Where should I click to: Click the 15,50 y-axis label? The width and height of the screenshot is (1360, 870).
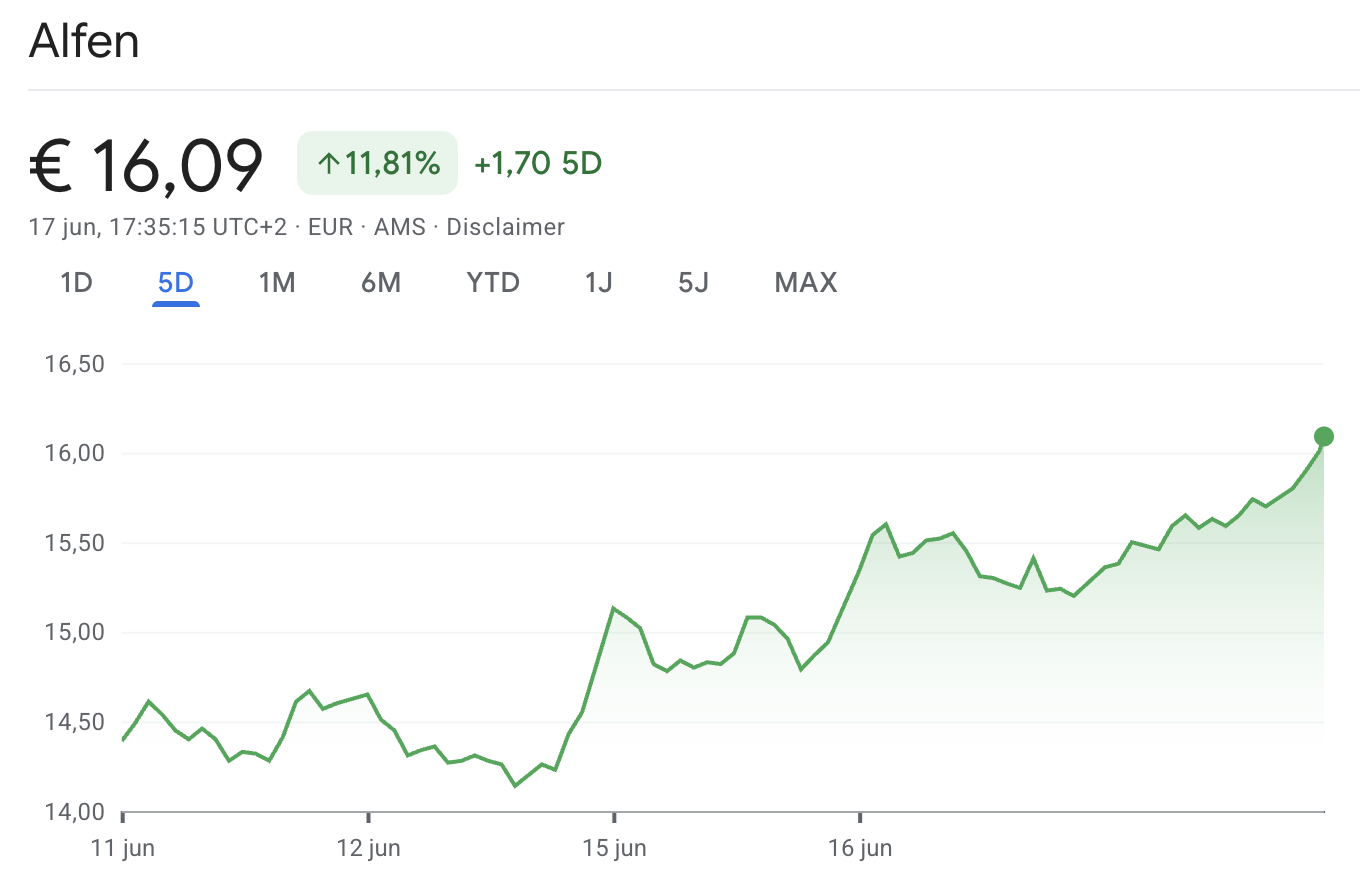pyautogui.click(x=75, y=543)
